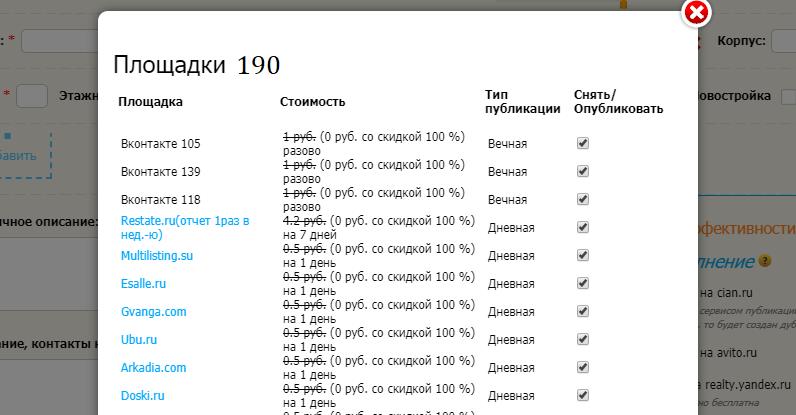
Task: Open the Gvanga.com link
Action: 153,312
